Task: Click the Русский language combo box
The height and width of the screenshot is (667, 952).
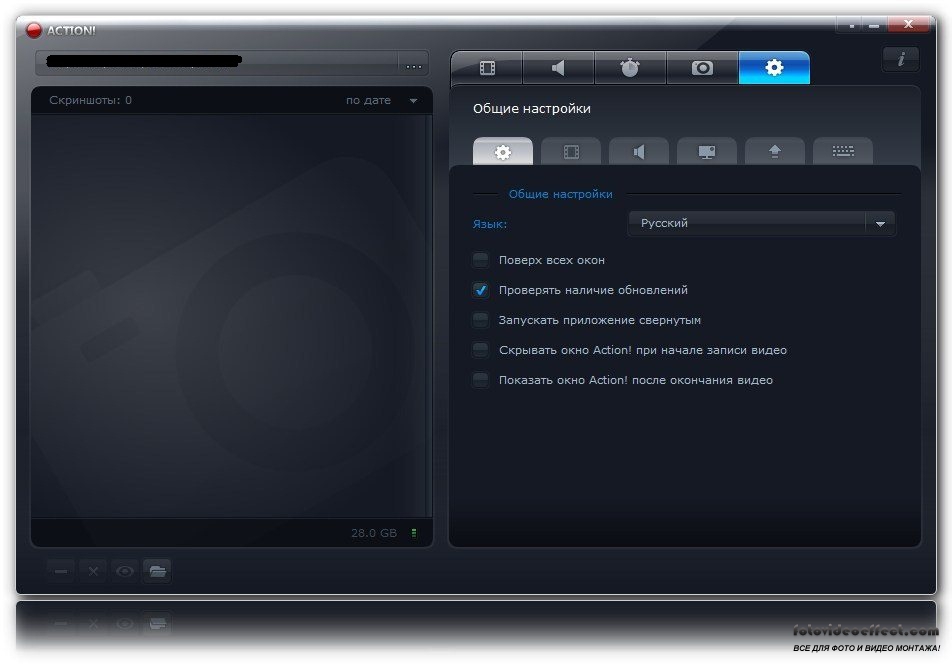Action: tap(761, 223)
